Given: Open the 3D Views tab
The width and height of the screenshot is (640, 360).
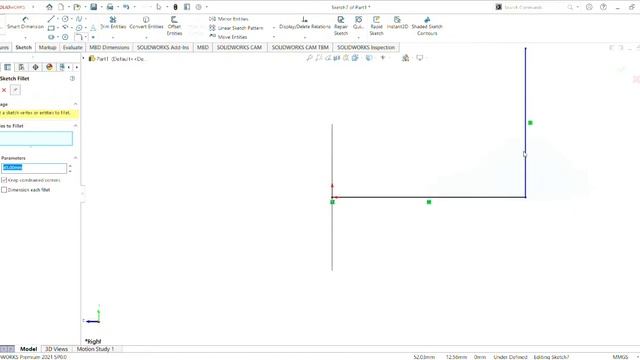Looking at the screenshot, I should (56, 349).
